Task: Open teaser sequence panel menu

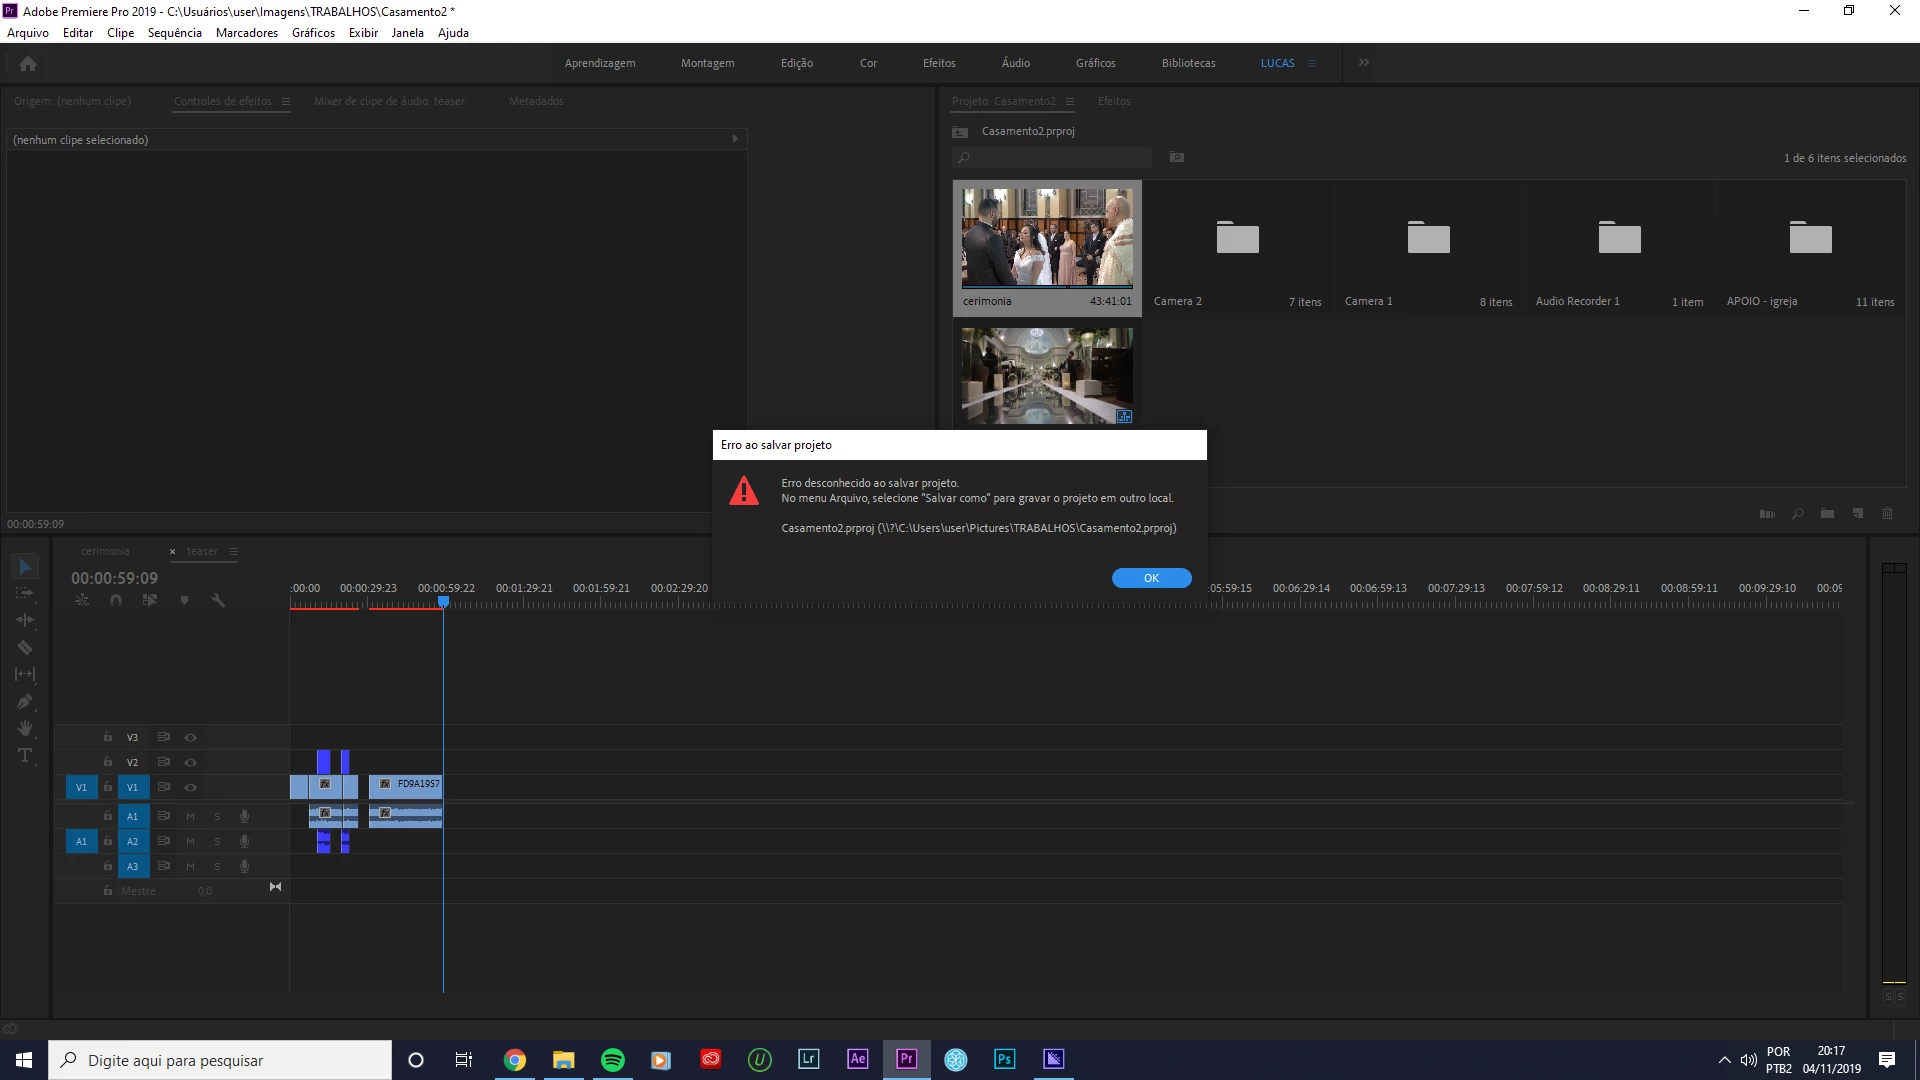Action: [234, 551]
